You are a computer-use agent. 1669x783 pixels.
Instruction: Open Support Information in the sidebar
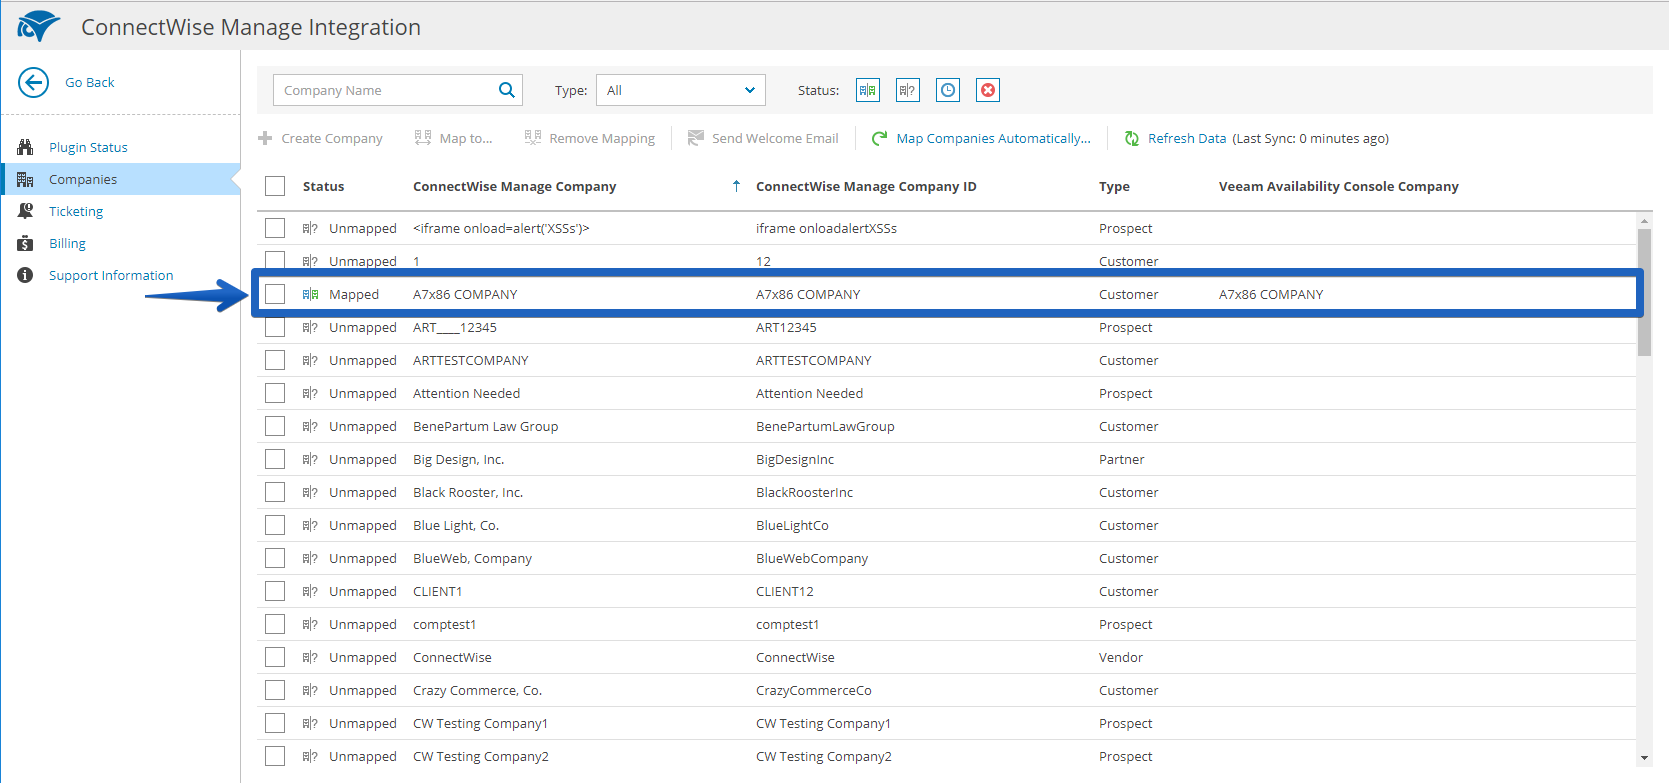pyautogui.click(x=111, y=275)
